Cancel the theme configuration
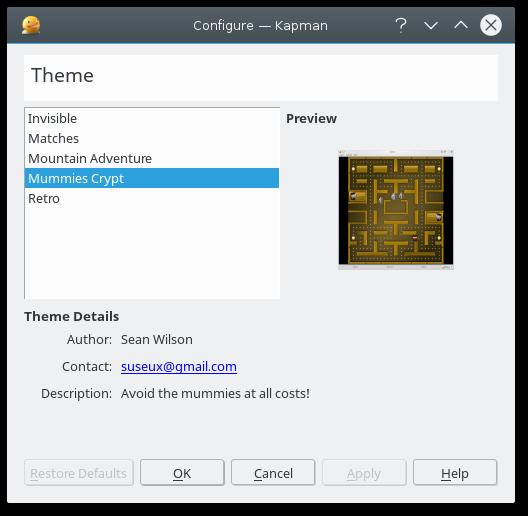 (273, 473)
